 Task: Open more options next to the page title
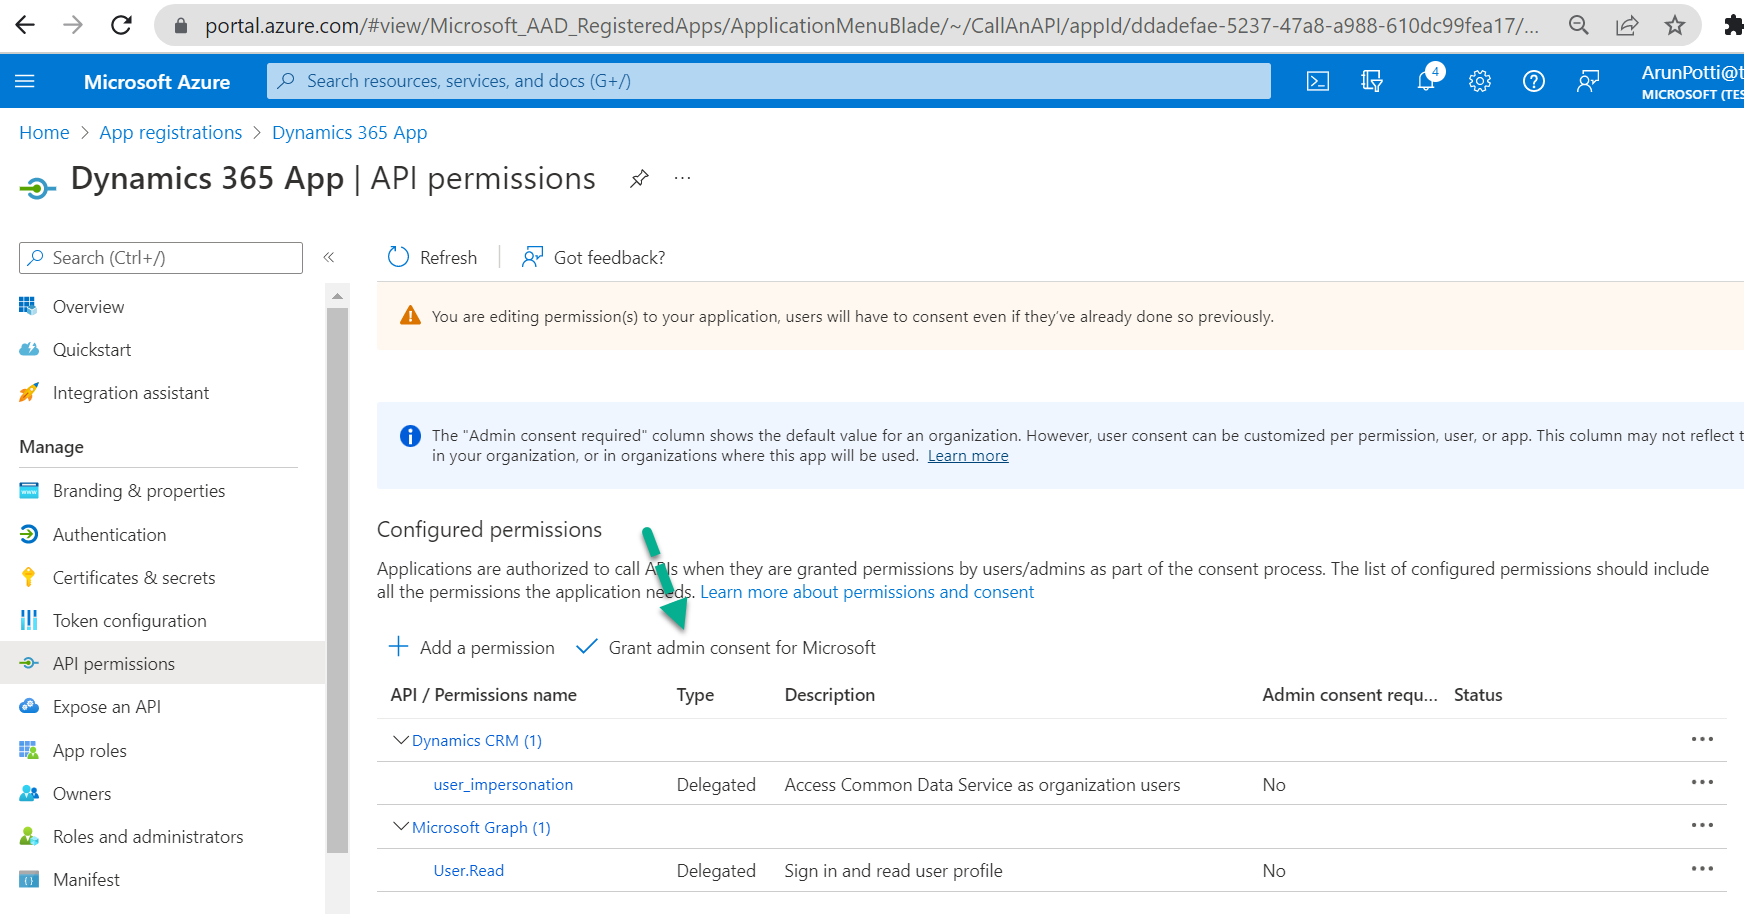(682, 178)
